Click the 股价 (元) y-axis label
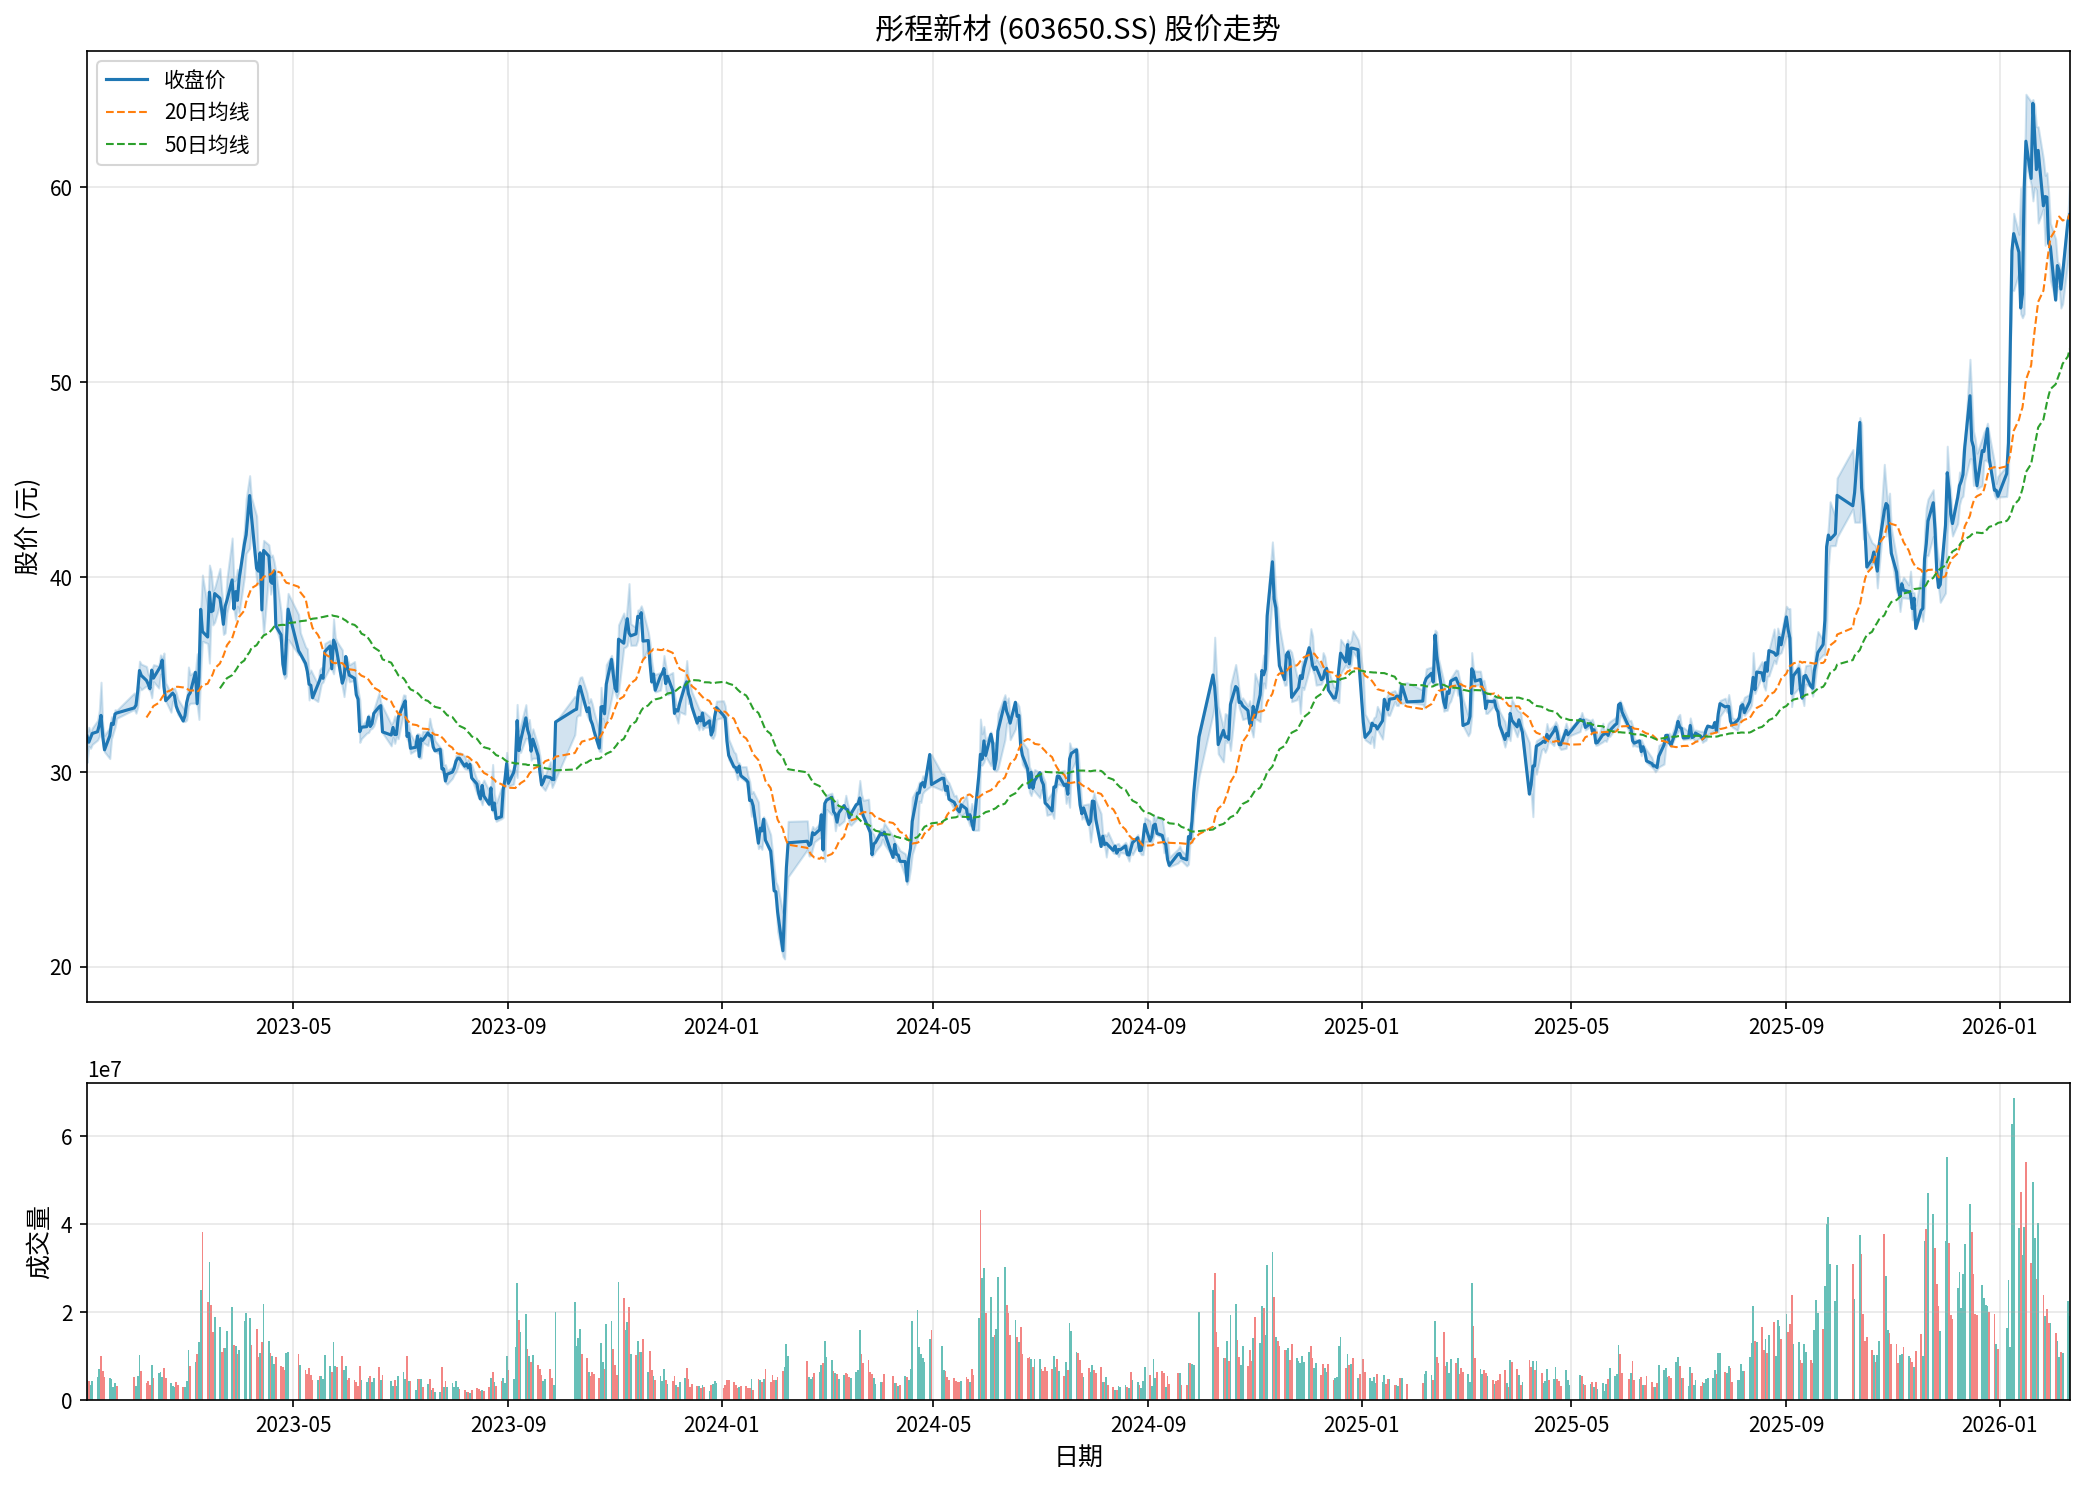 (27, 527)
